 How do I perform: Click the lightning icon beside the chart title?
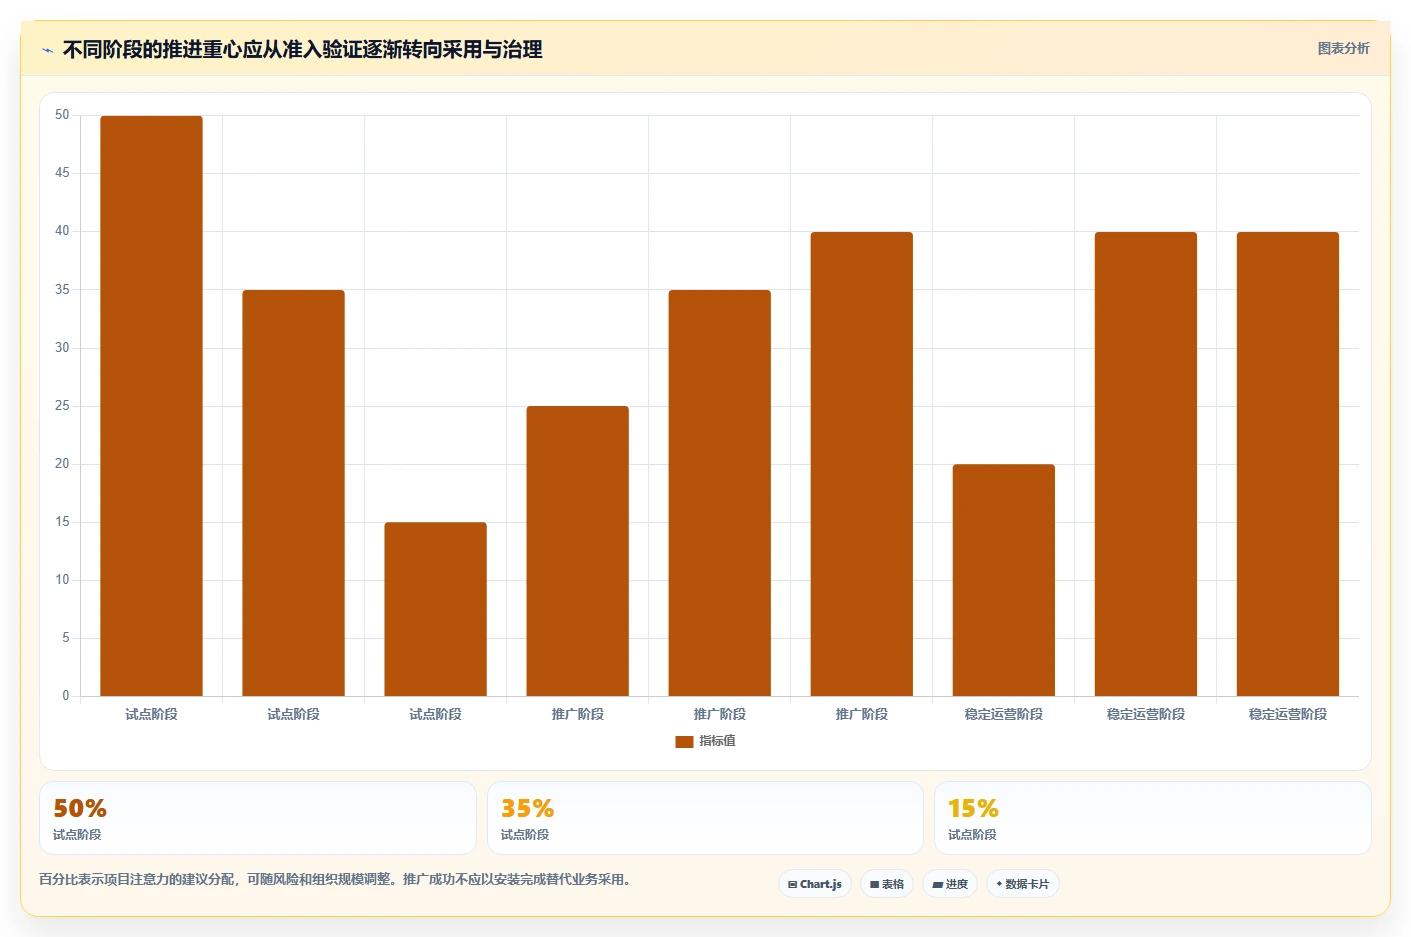point(47,50)
